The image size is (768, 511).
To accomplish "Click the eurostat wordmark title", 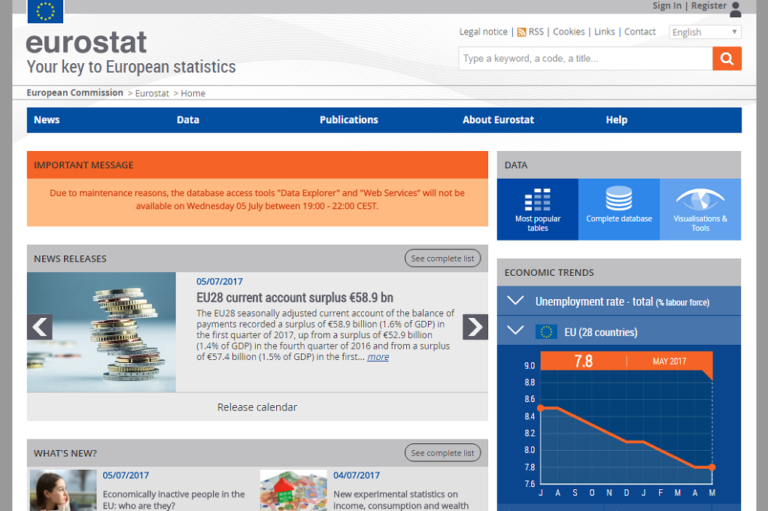I will [86, 42].
